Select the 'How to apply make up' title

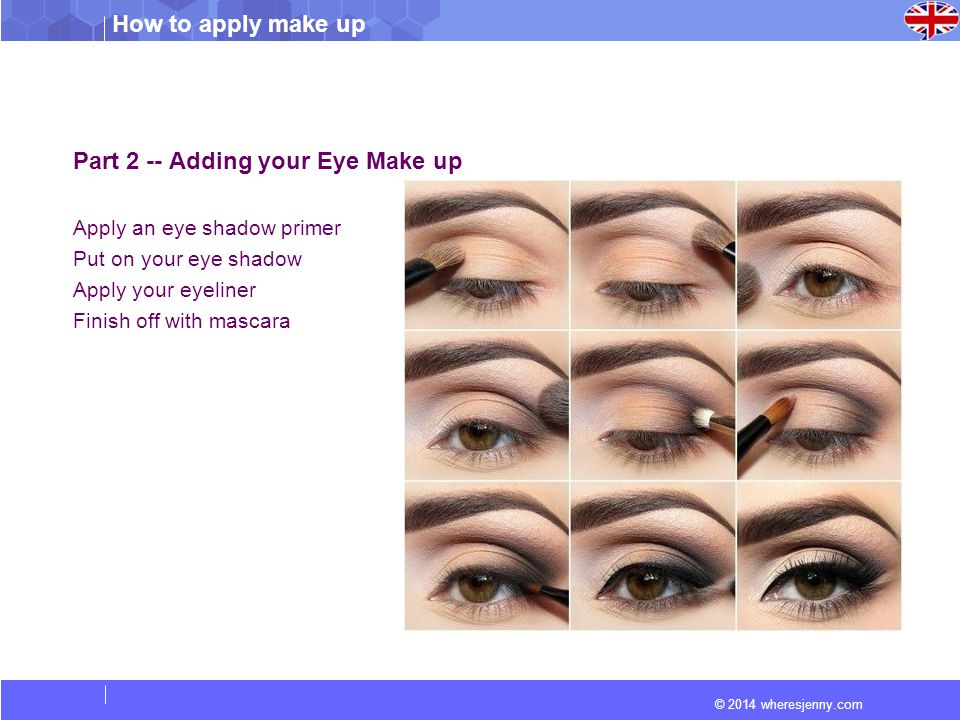point(239,24)
